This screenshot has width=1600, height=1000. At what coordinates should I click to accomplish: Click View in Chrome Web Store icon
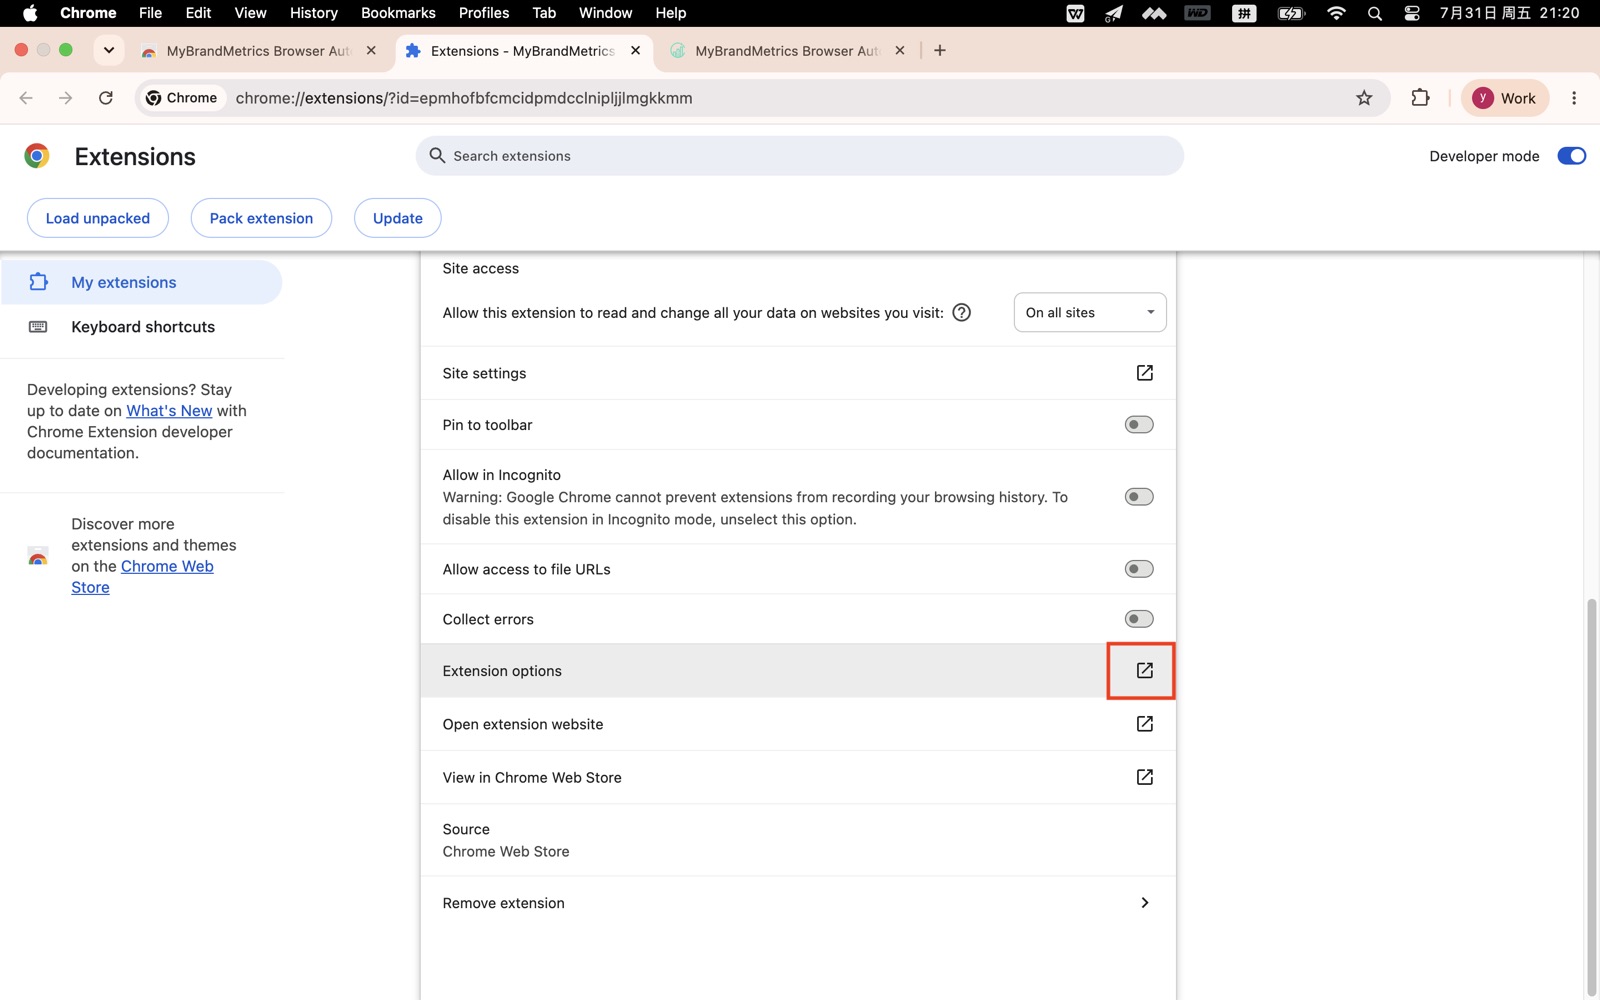(x=1144, y=777)
